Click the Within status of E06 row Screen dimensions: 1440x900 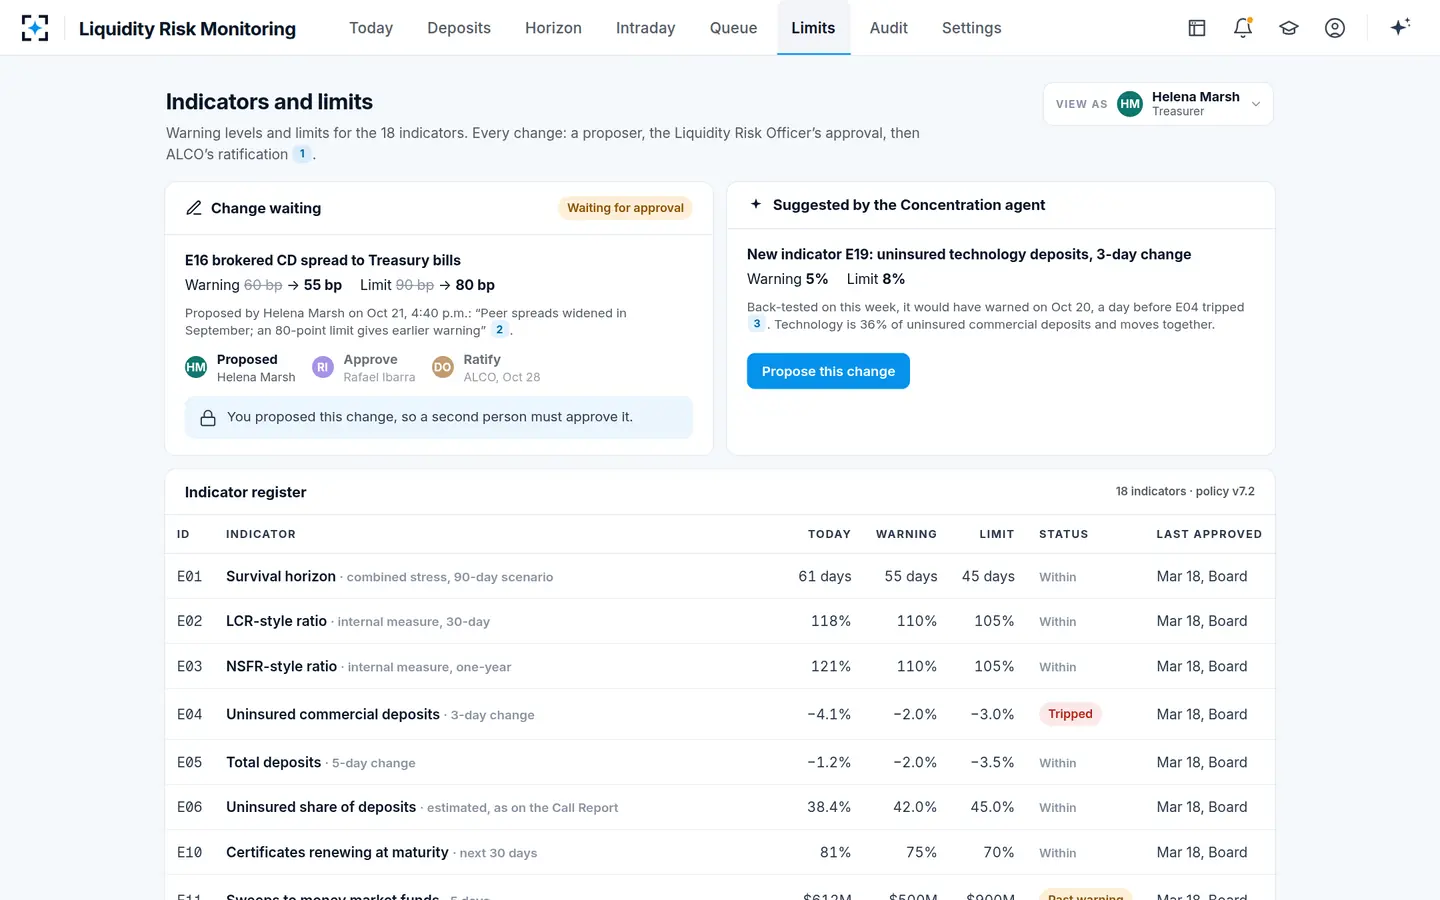(1057, 808)
